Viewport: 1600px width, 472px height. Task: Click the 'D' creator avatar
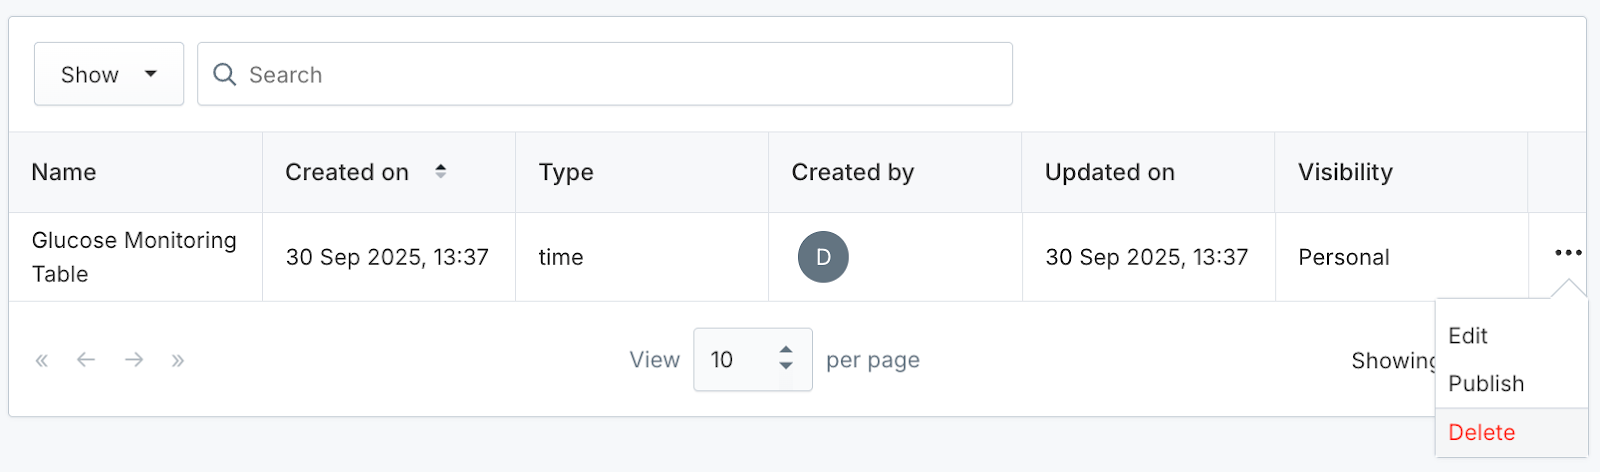click(823, 257)
